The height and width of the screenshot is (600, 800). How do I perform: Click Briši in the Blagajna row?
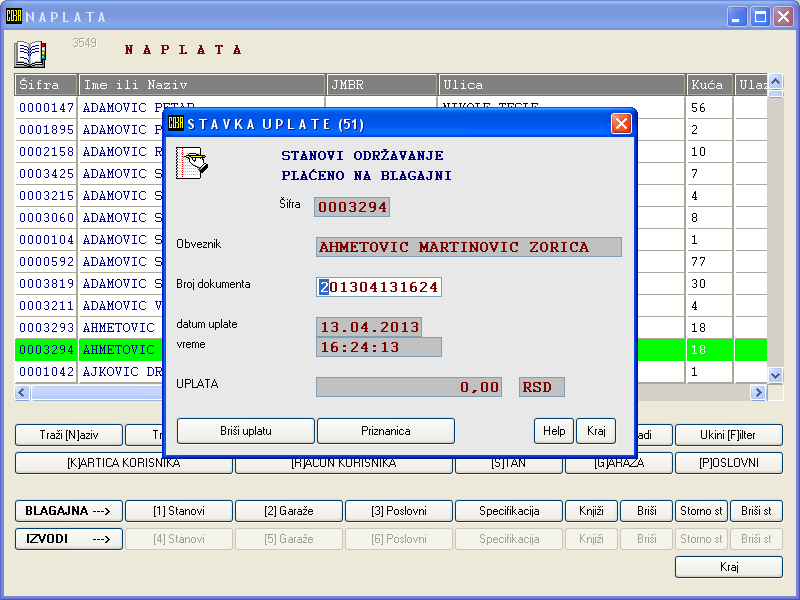click(x=646, y=511)
